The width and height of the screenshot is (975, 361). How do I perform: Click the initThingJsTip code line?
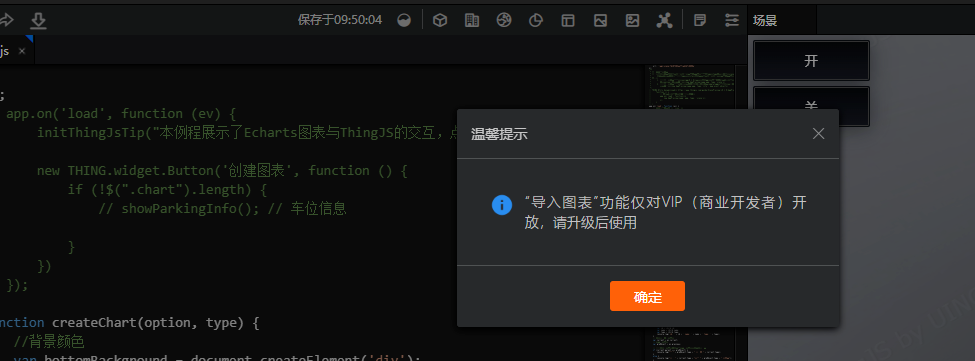pos(247,132)
